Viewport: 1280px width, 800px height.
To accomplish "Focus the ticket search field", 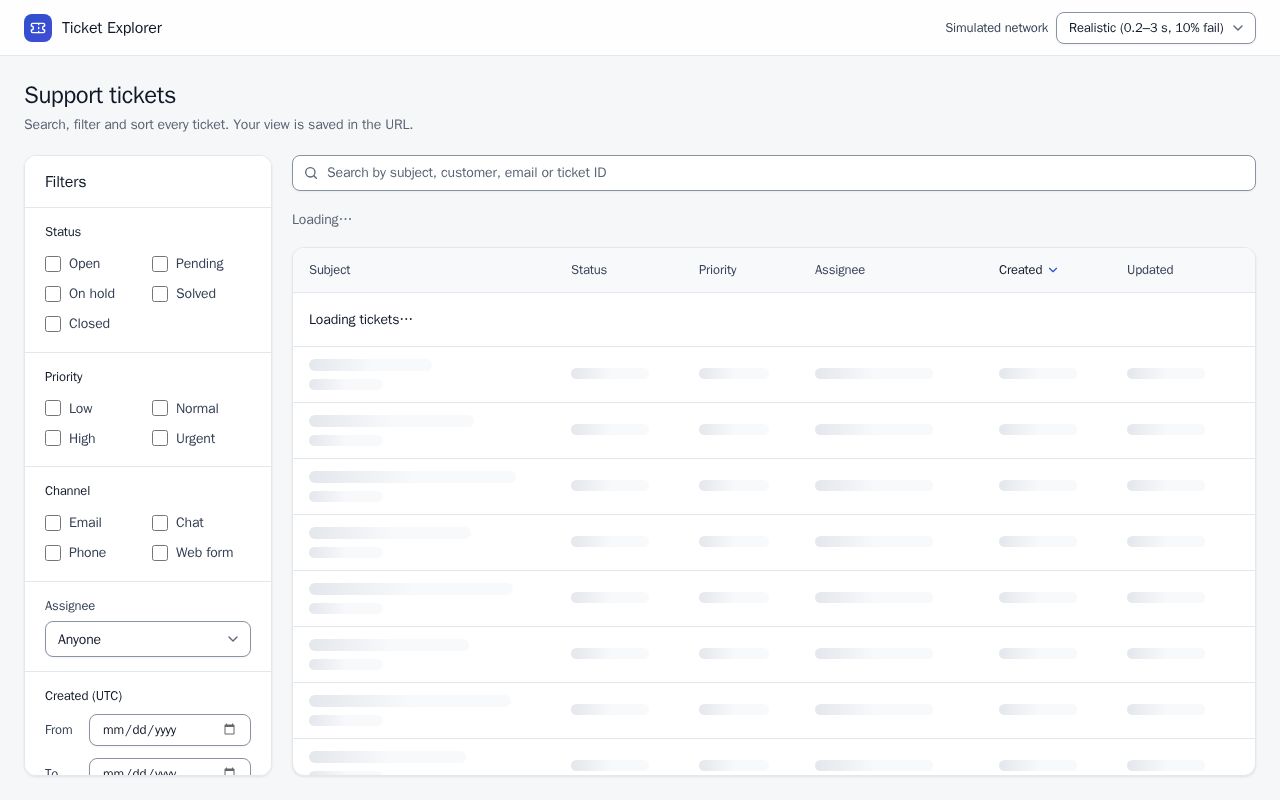I will pyautogui.click(x=774, y=173).
